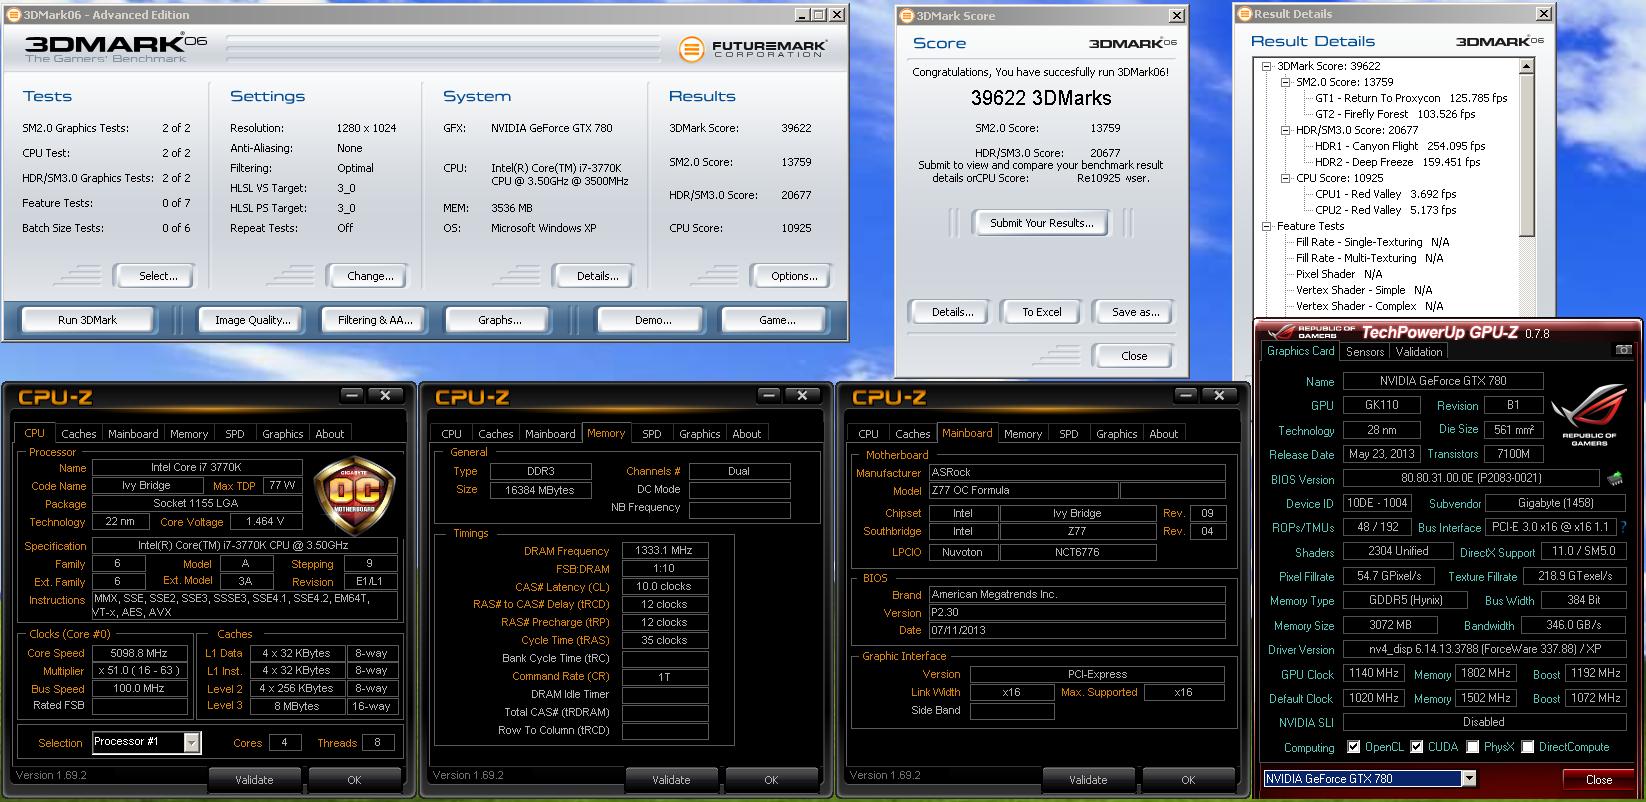Click the DRAM Frequency value 1333.1 MHz
Image resolution: width=1646 pixels, height=802 pixels.
[665, 550]
